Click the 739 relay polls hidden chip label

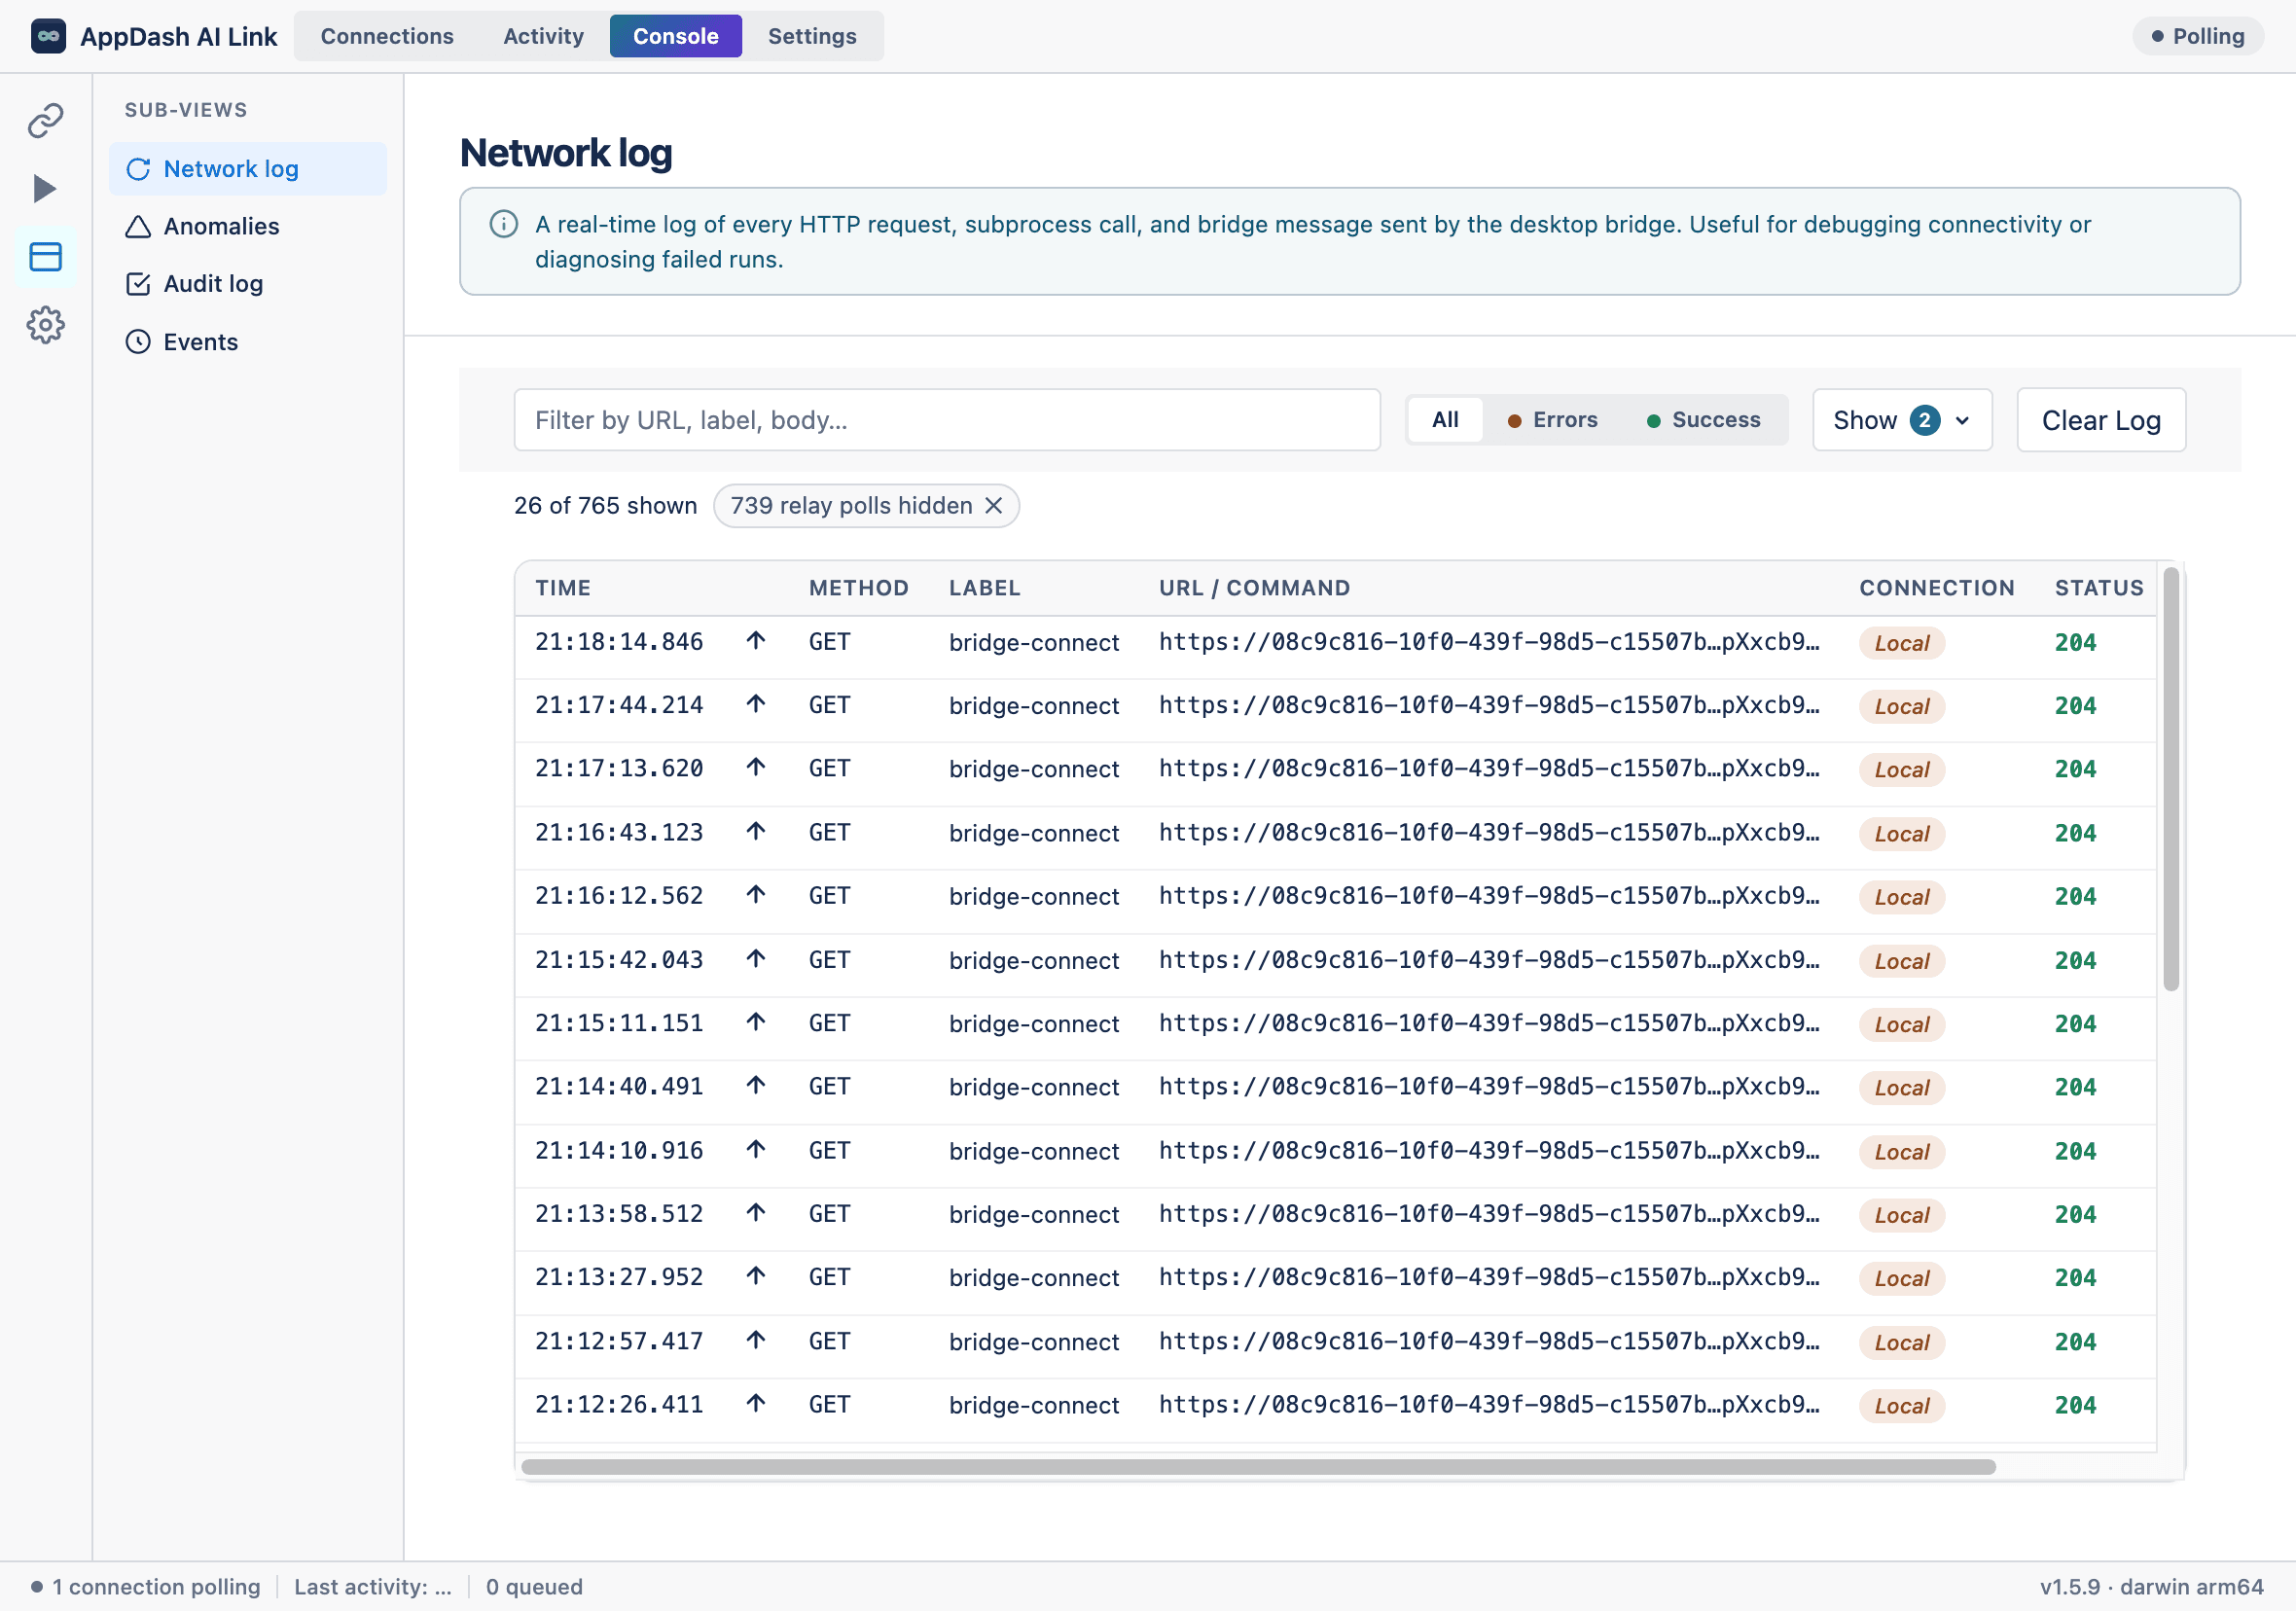(x=851, y=506)
